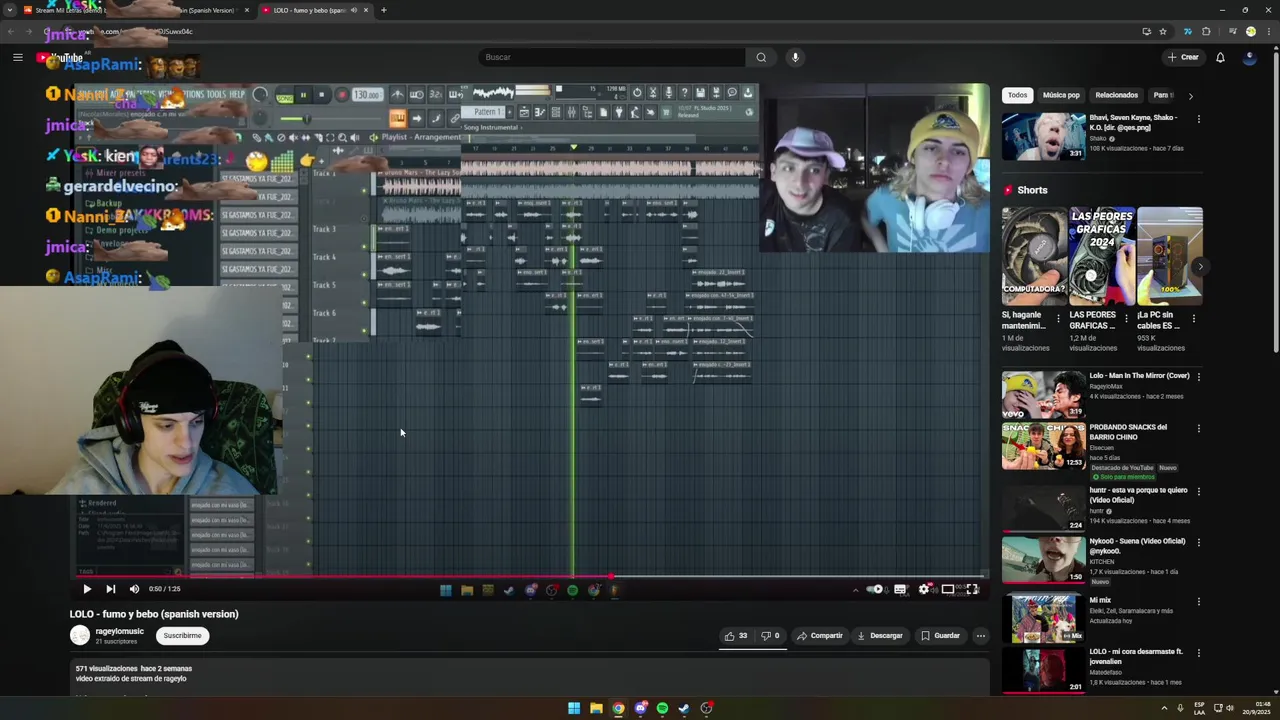Mute the video player volume
Screen dimensions: 1280x720
[x=134, y=589]
